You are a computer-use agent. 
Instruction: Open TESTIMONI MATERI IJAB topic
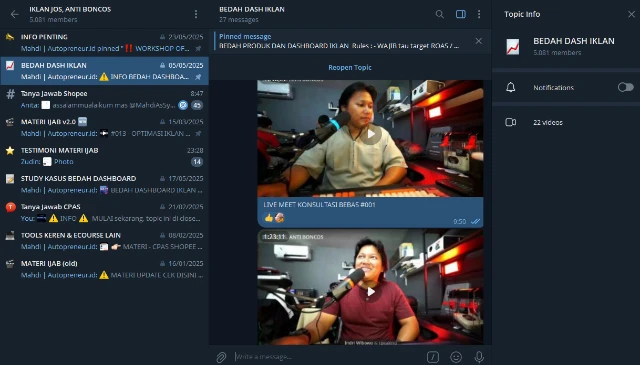tap(104, 156)
